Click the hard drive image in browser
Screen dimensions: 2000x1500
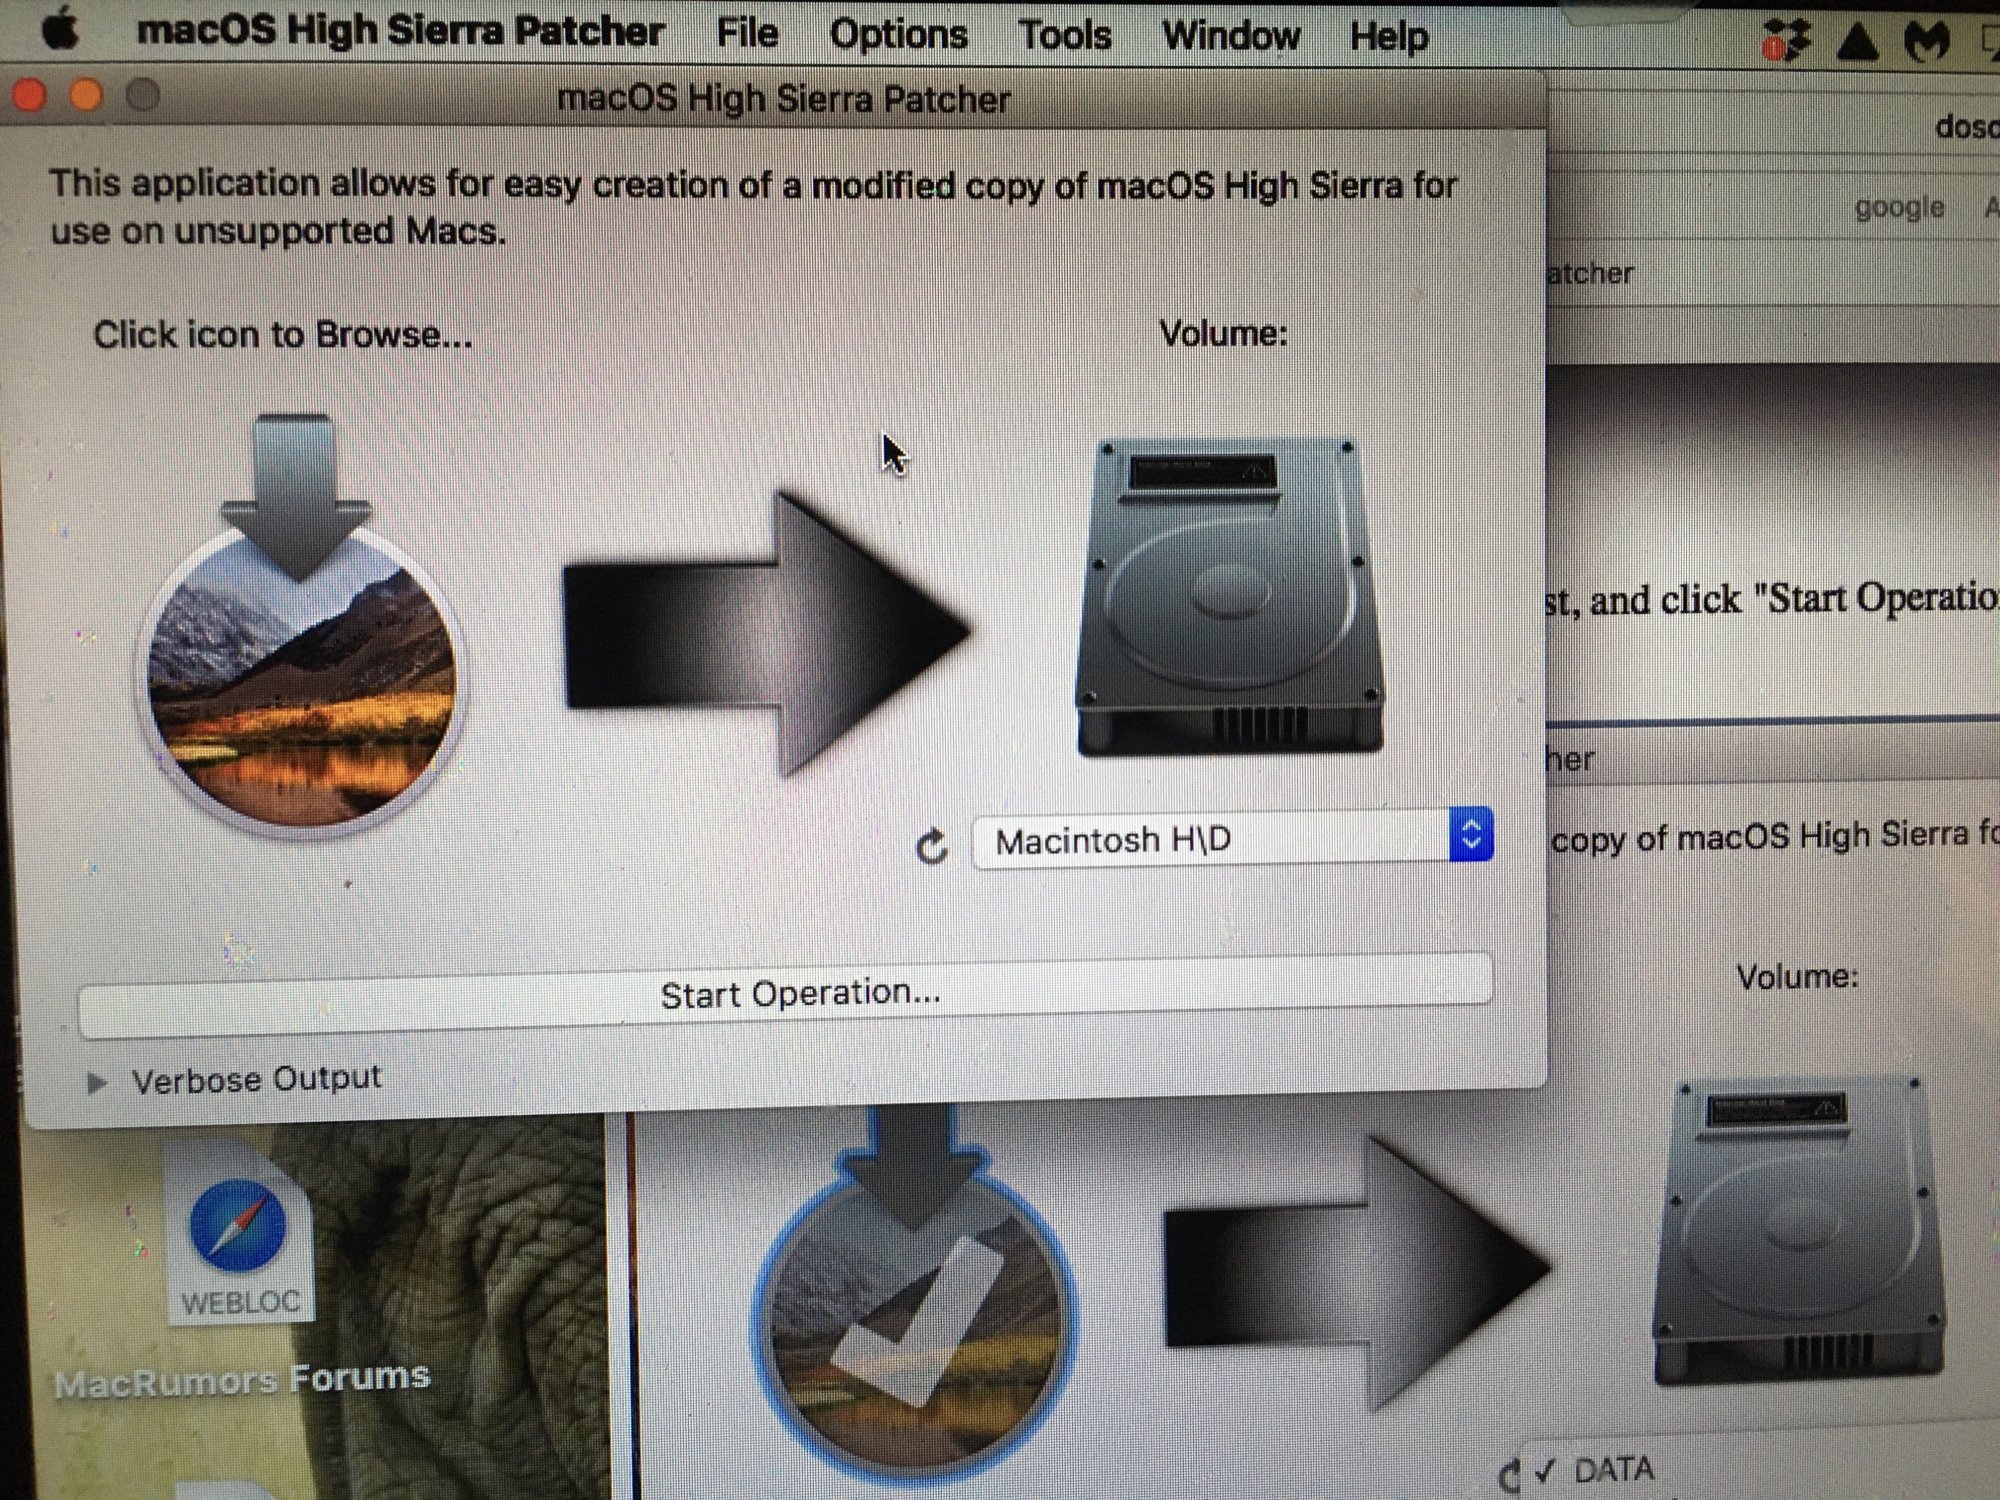coord(1800,1230)
